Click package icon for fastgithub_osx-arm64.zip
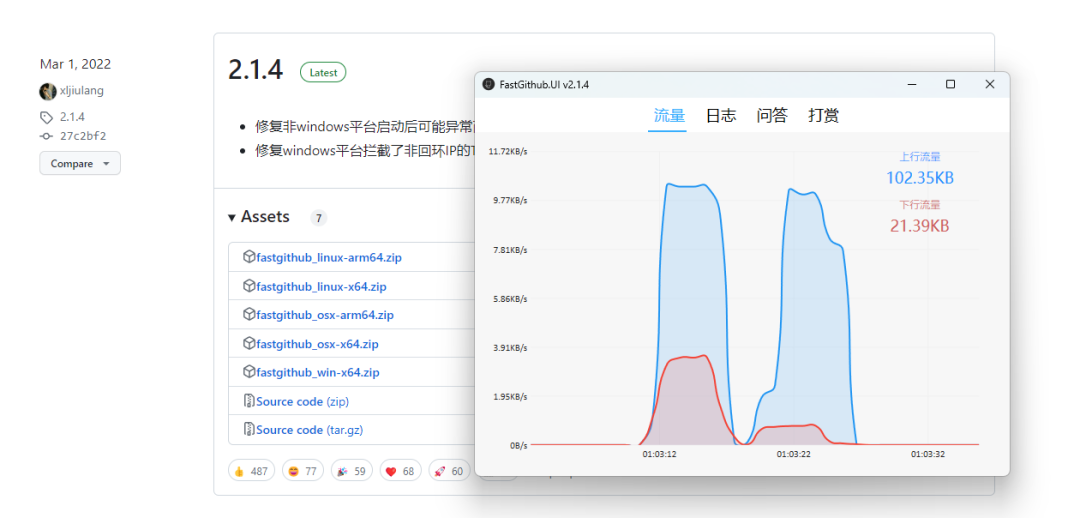Viewport: 1080px width, 518px height. click(249, 314)
